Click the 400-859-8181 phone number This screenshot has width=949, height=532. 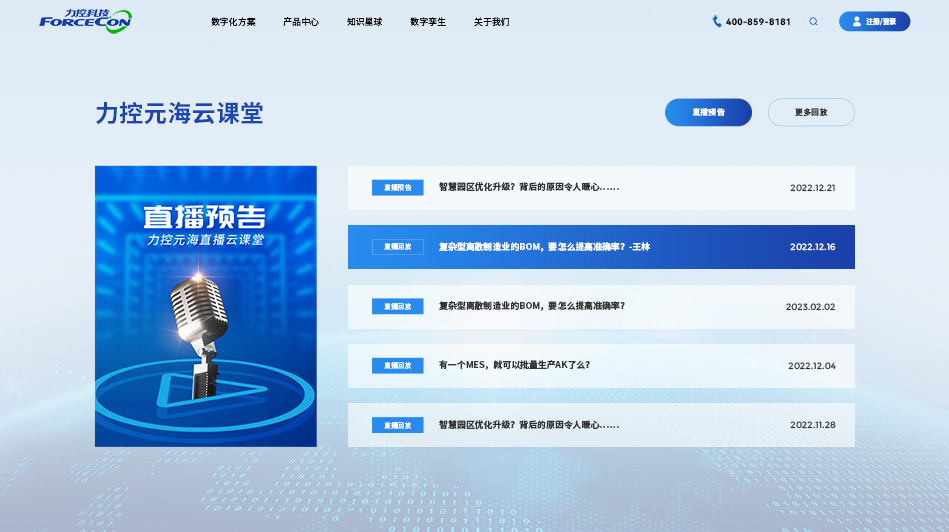coord(758,22)
